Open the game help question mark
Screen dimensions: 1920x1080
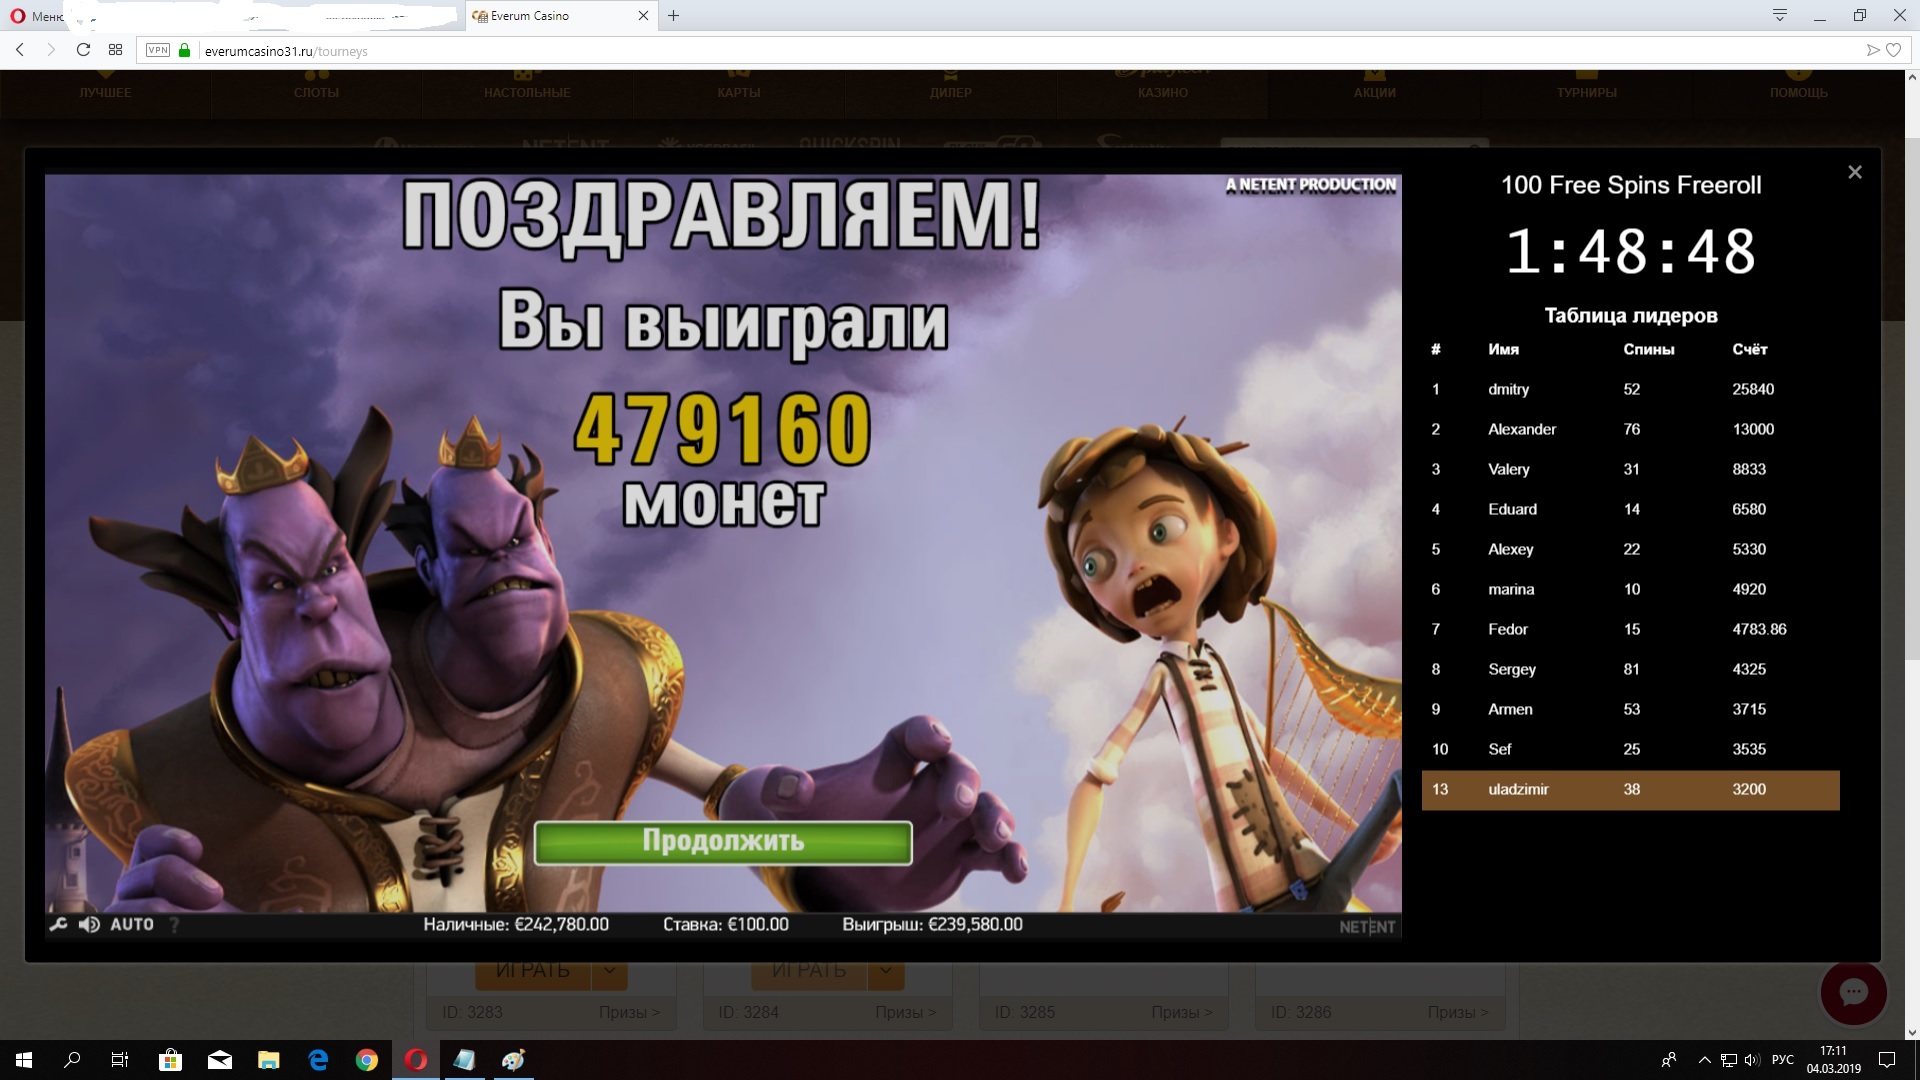tap(174, 925)
